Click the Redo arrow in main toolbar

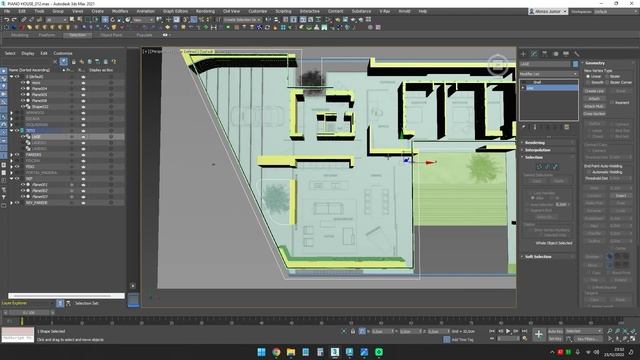(14, 20)
